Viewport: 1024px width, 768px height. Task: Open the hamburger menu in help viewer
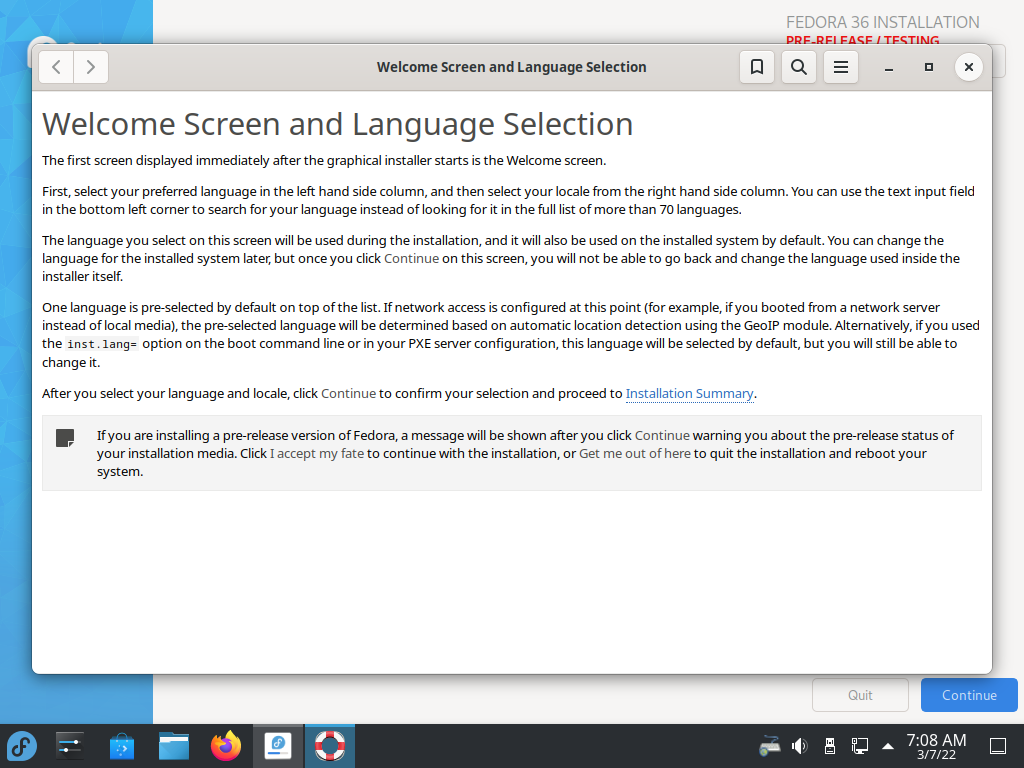click(840, 67)
